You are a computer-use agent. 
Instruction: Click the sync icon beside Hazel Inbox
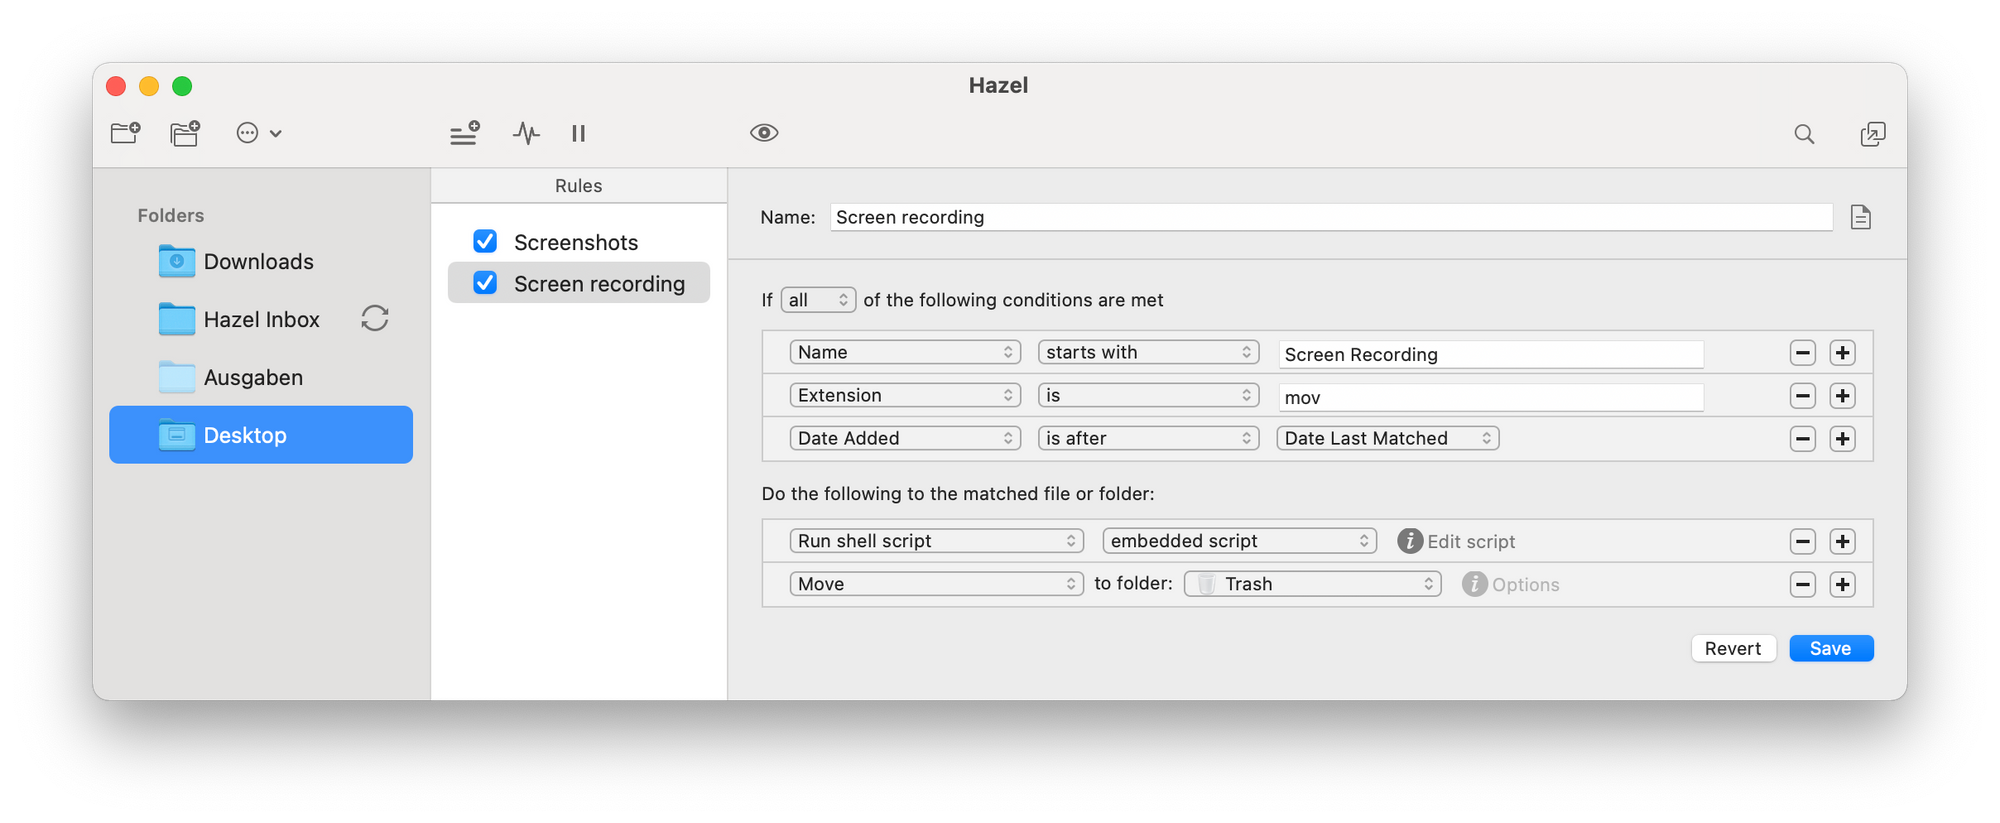click(375, 319)
